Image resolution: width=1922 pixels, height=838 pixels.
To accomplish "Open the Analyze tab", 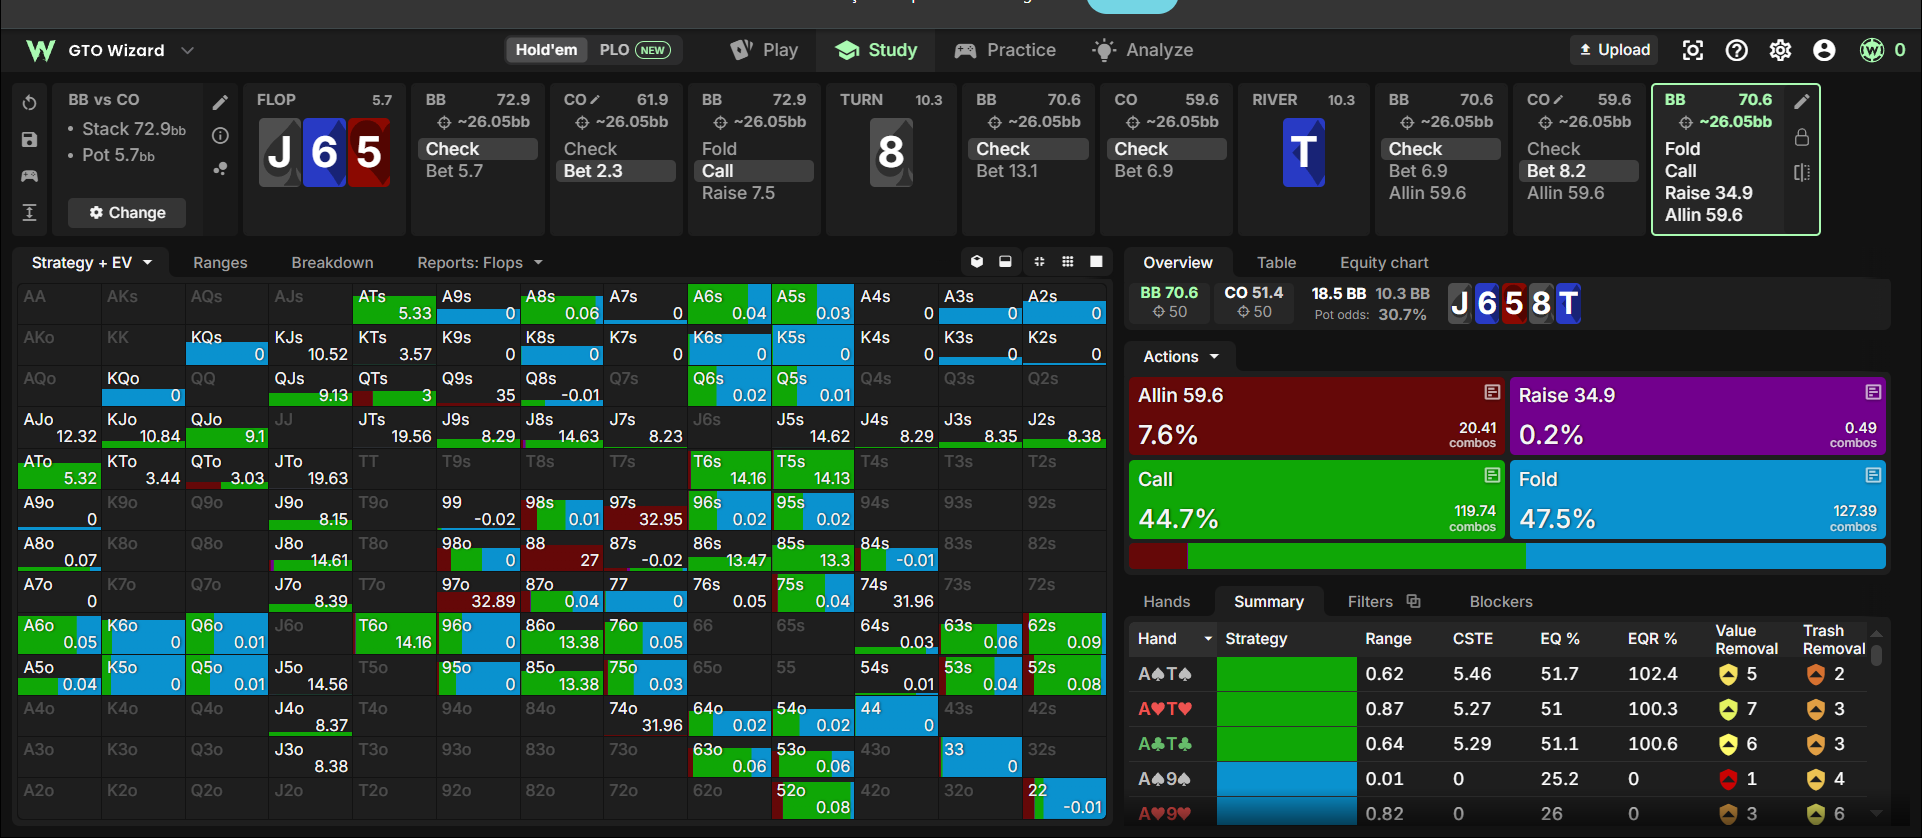I will pos(1143,50).
